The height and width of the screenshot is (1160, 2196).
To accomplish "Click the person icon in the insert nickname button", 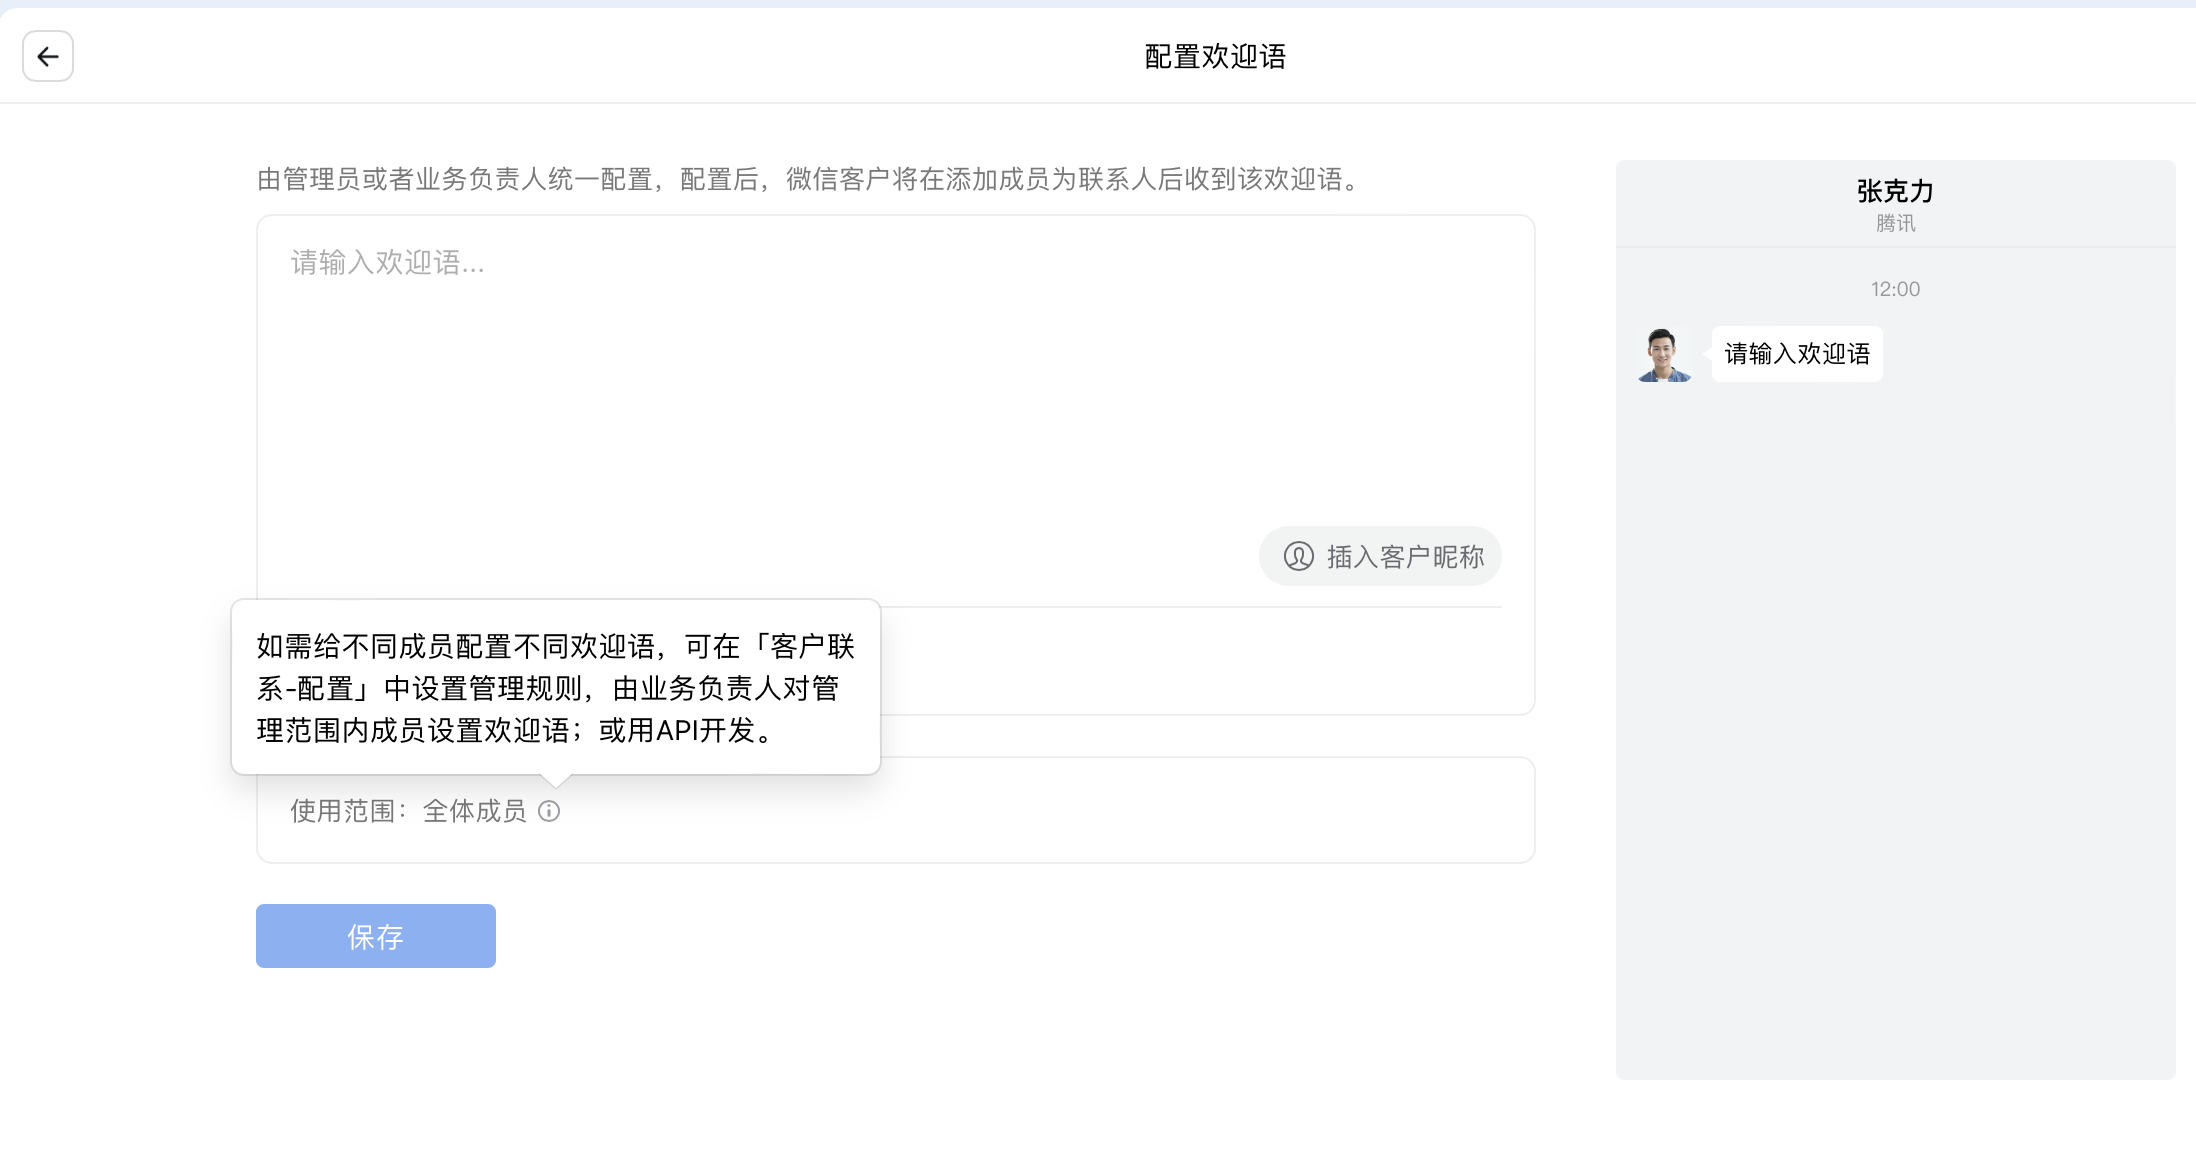I will (x=1298, y=556).
